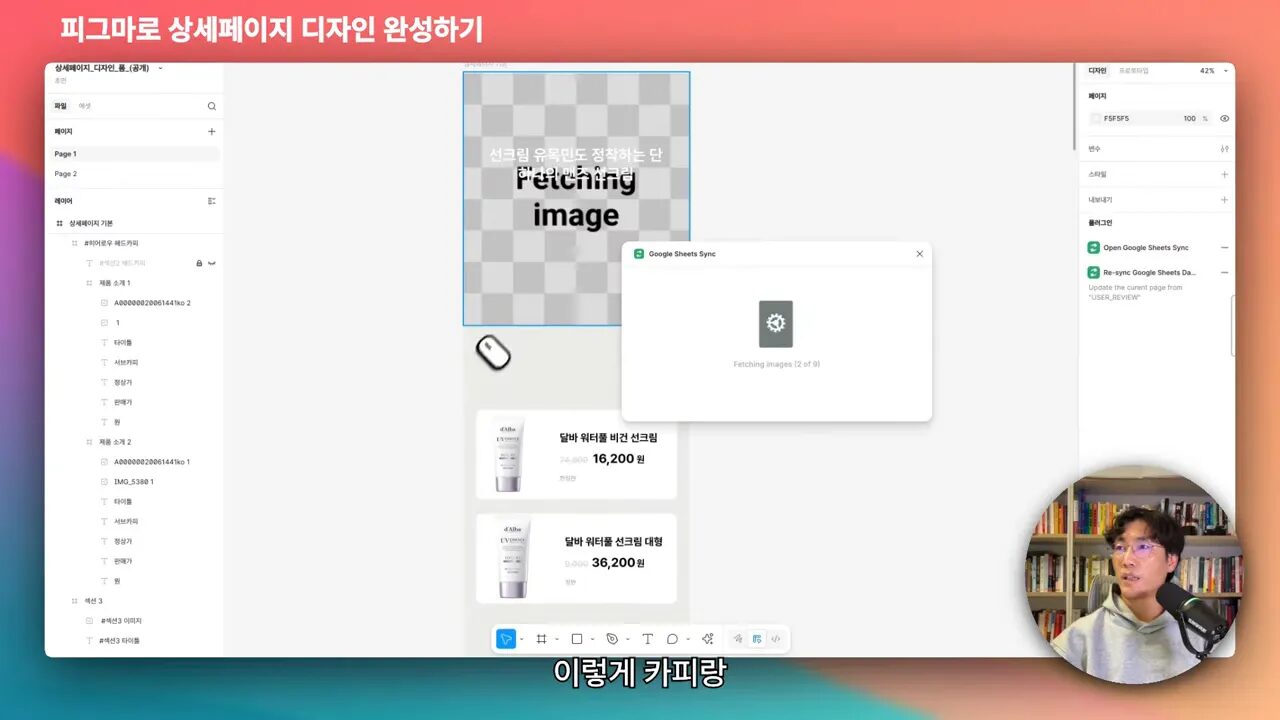Screen dimensions: 1280x720
Task: Select the Comment tool
Action: (x=672, y=639)
